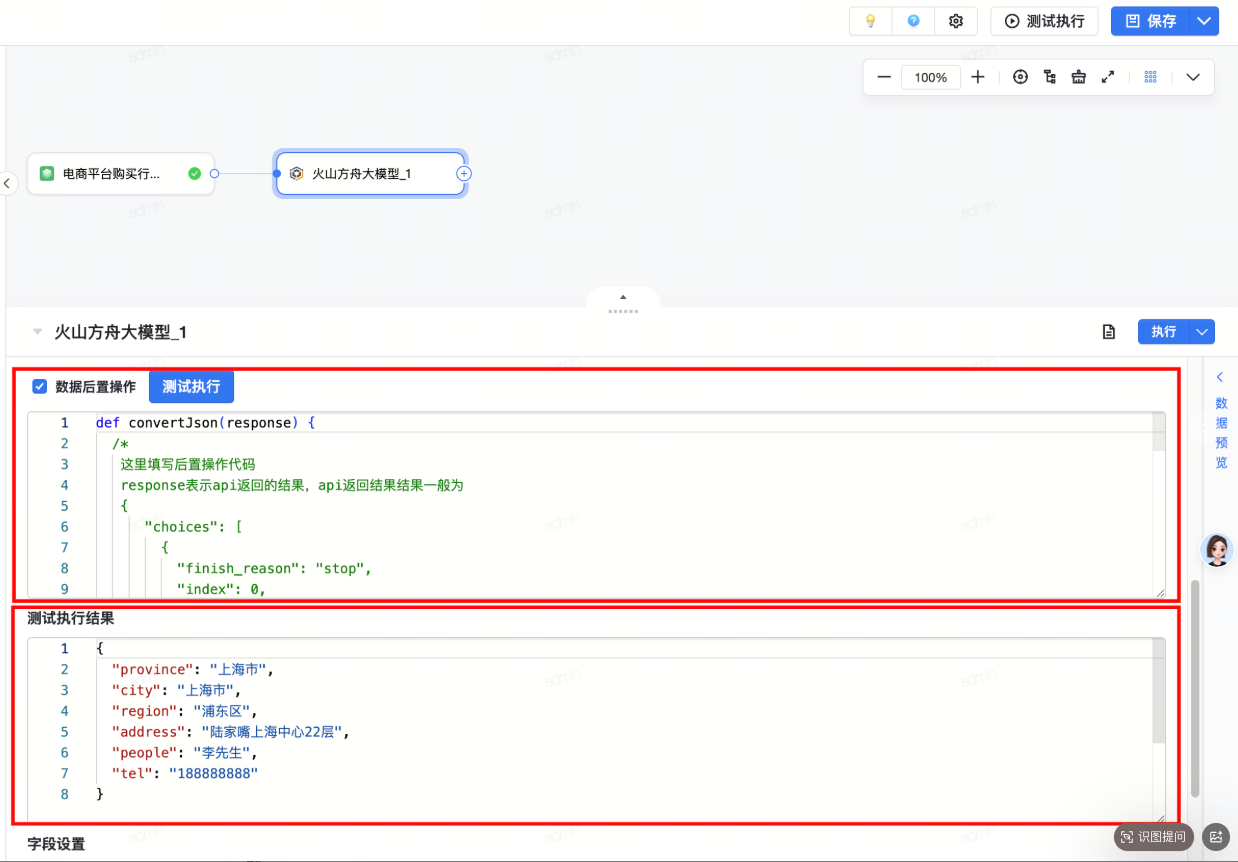
Task: Click the lightbulb tips icon
Action: click(x=870, y=21)
